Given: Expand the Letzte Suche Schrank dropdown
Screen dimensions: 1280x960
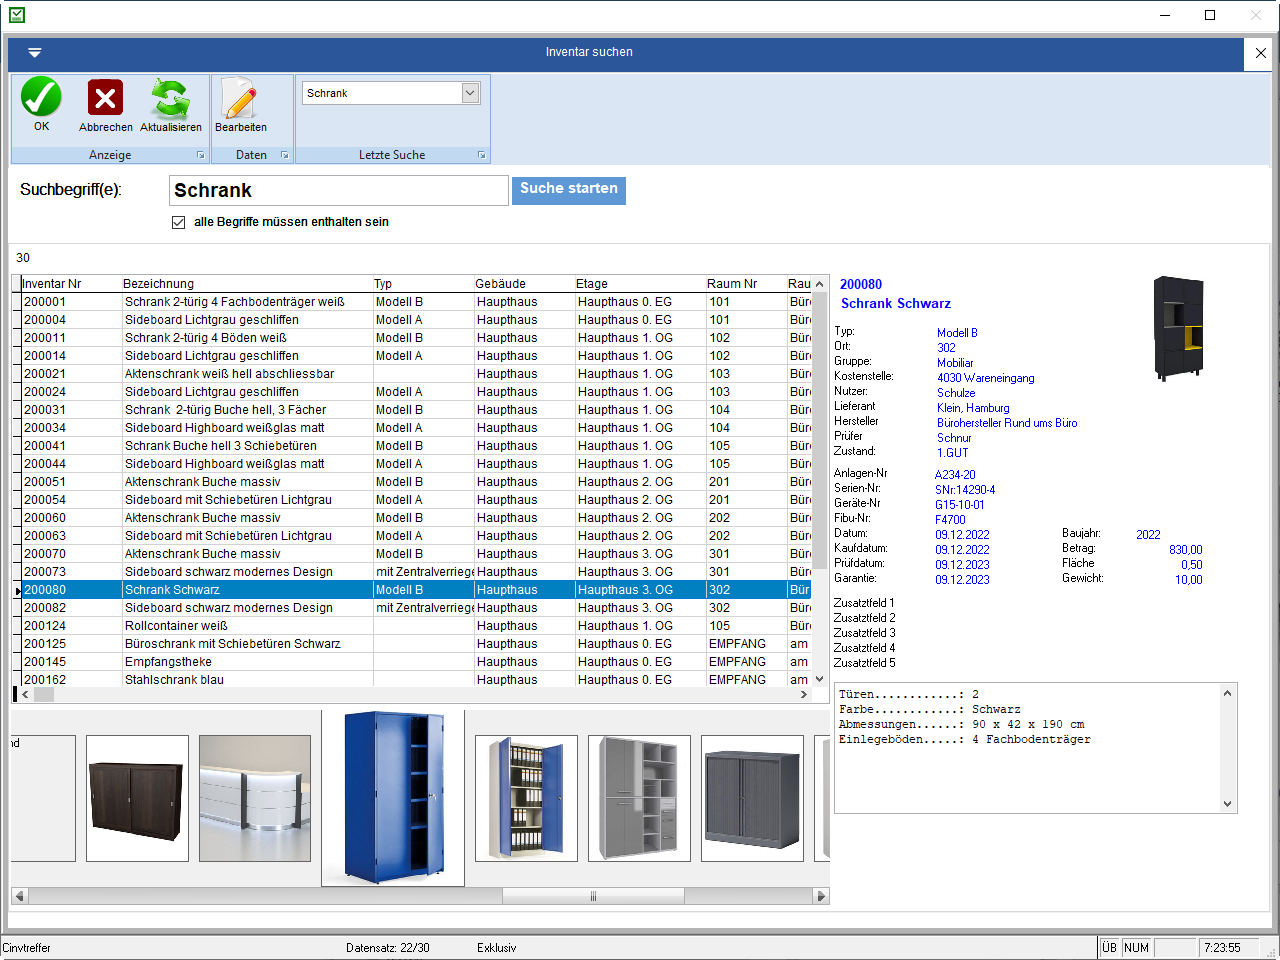Looking at the screenshot, I should point(471,93).
